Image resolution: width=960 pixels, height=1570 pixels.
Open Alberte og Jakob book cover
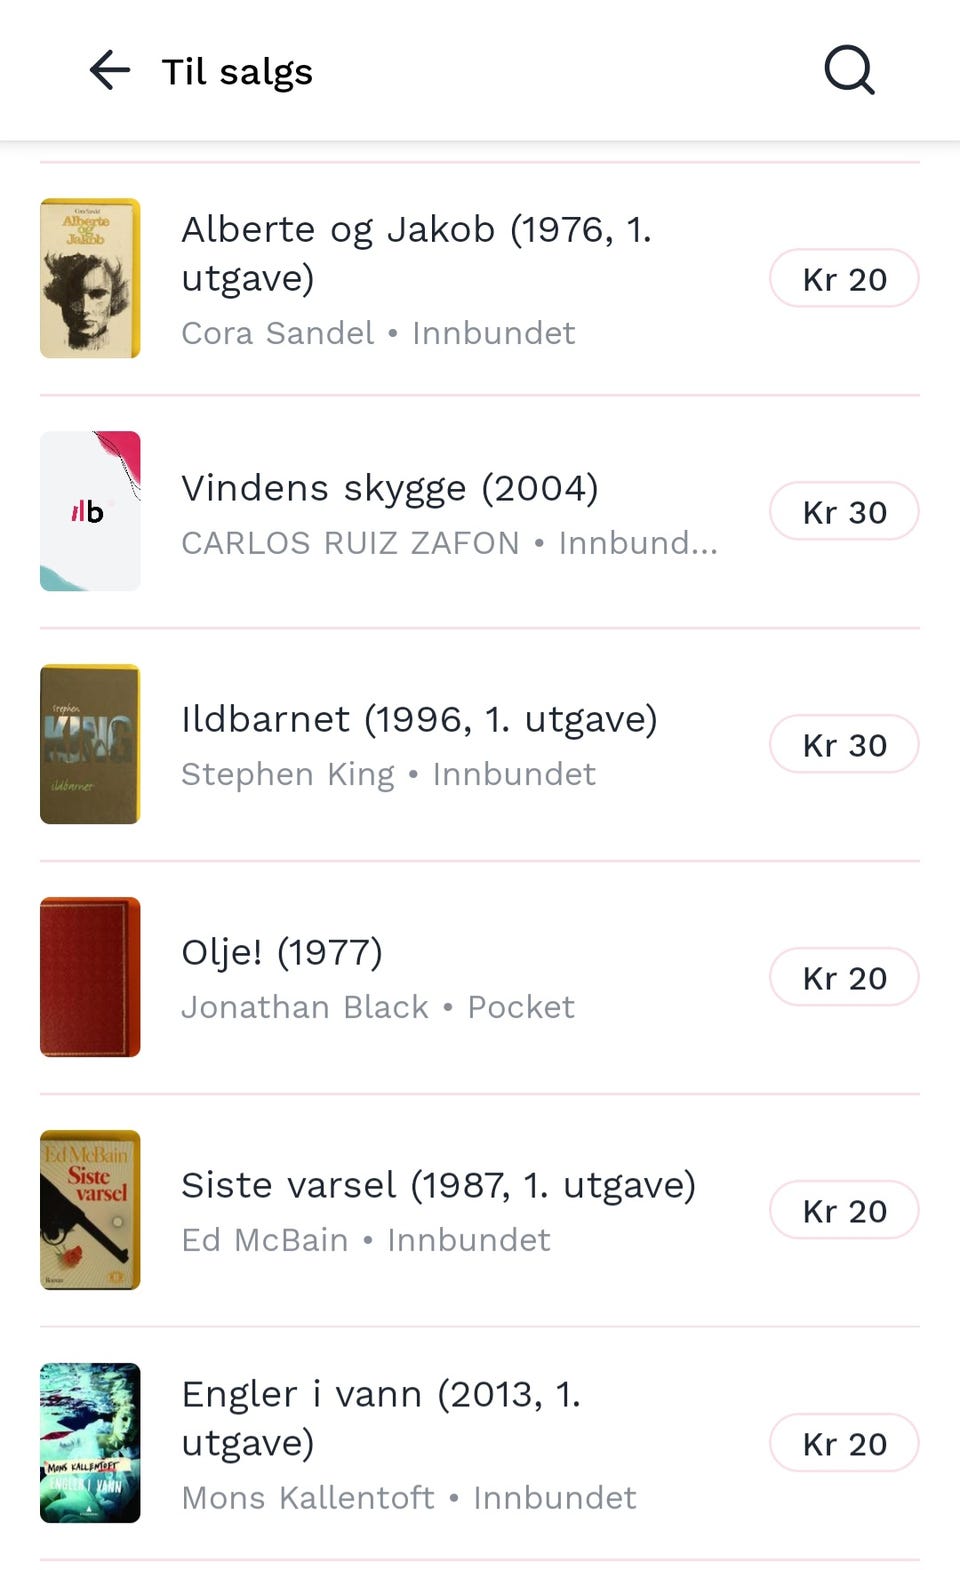click(x=90, y=278)
